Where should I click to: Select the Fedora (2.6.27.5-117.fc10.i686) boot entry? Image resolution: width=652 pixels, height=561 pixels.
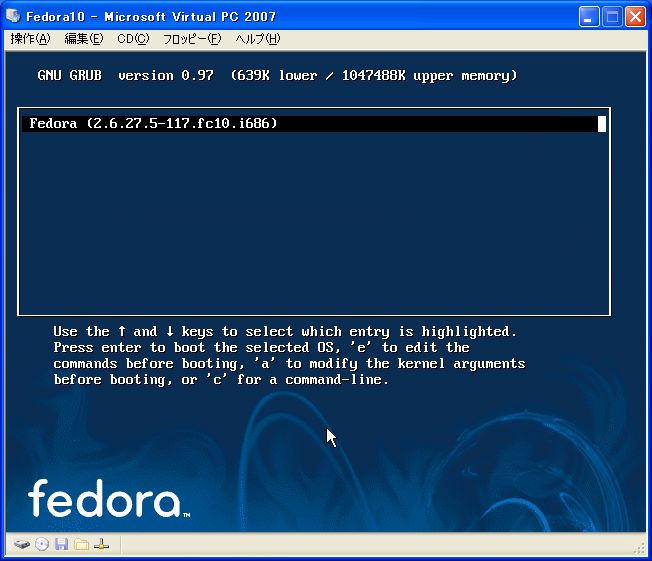click(x=314, y=124)
